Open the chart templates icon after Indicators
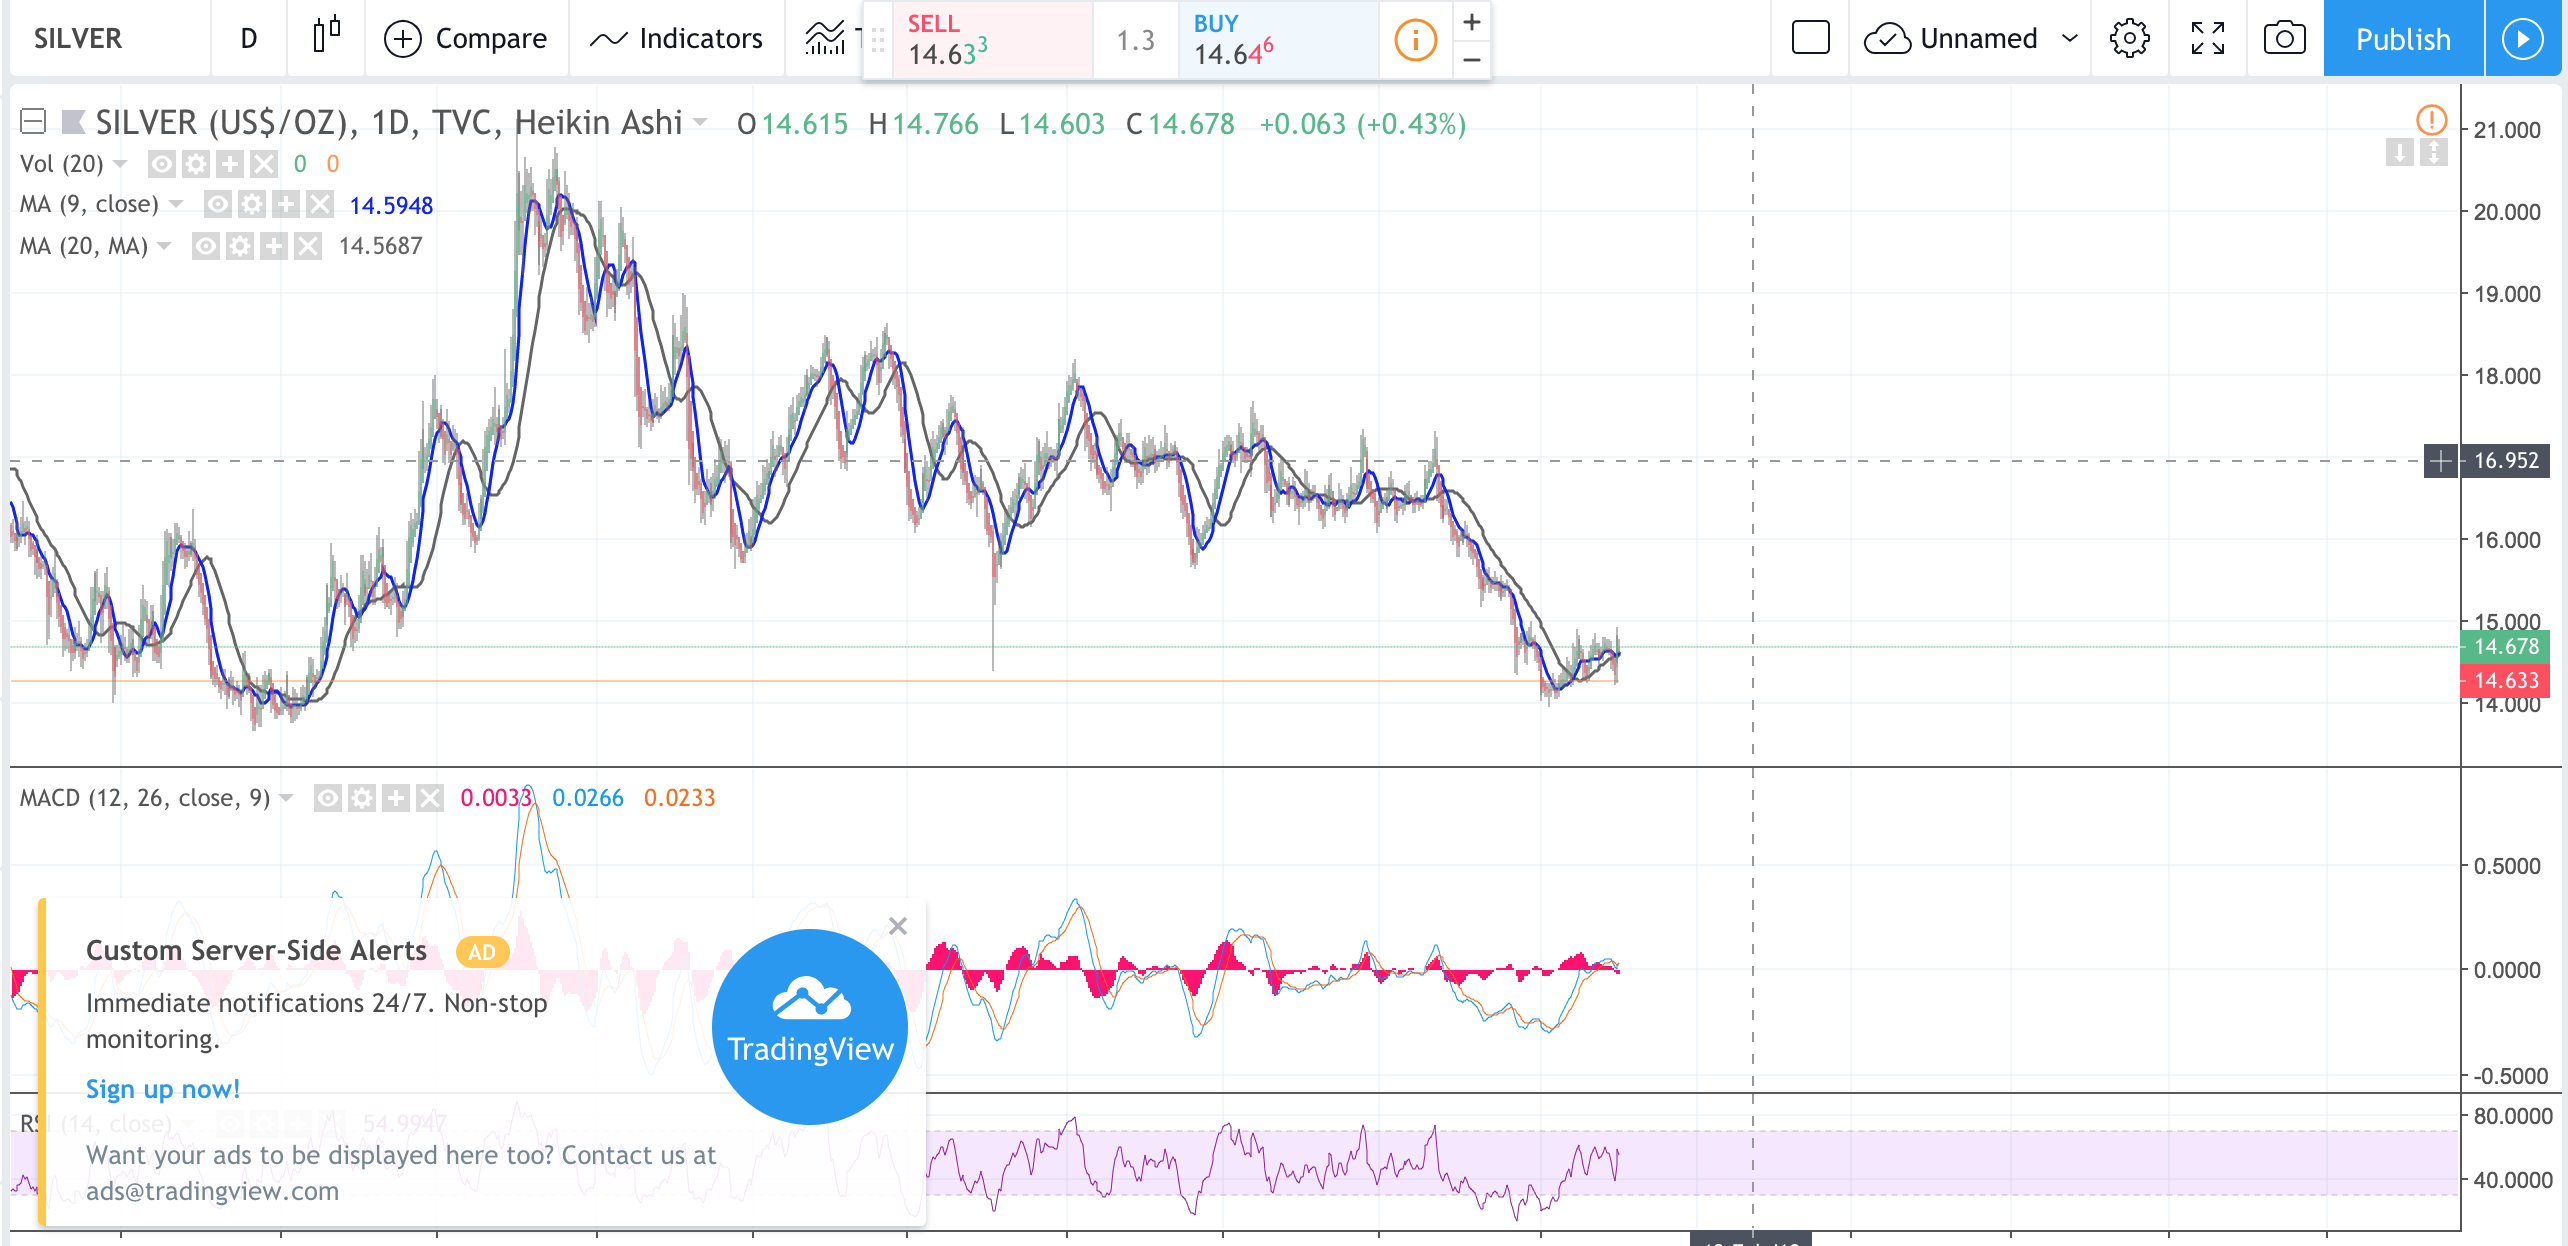2568x1246 pixels. (825, 39)
